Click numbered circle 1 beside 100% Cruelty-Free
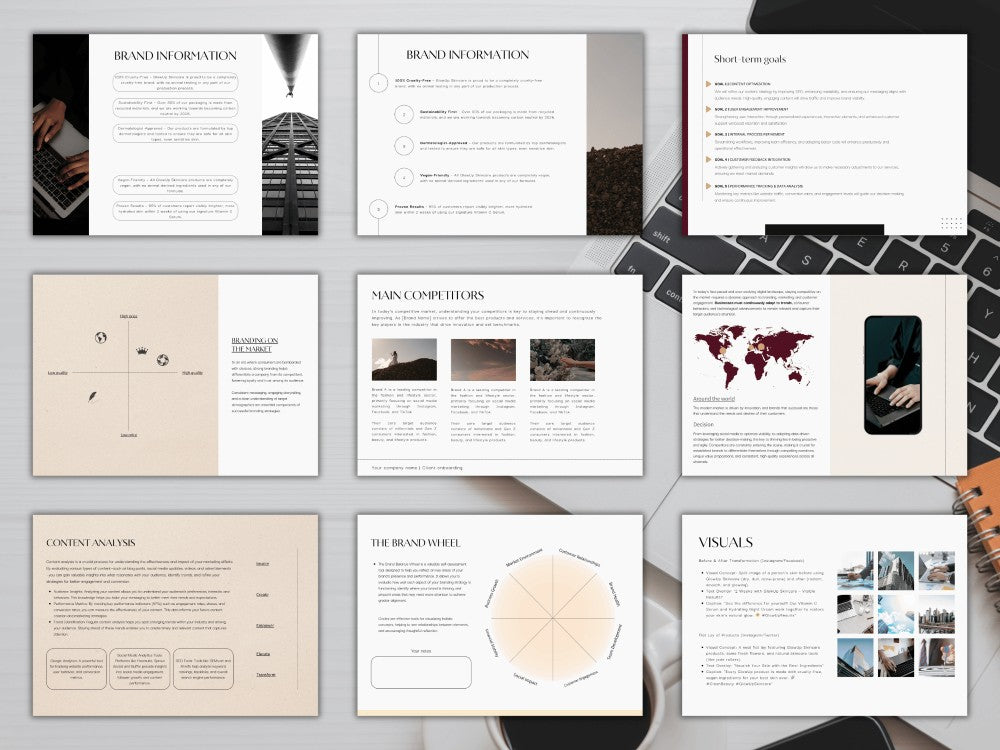 376,85
